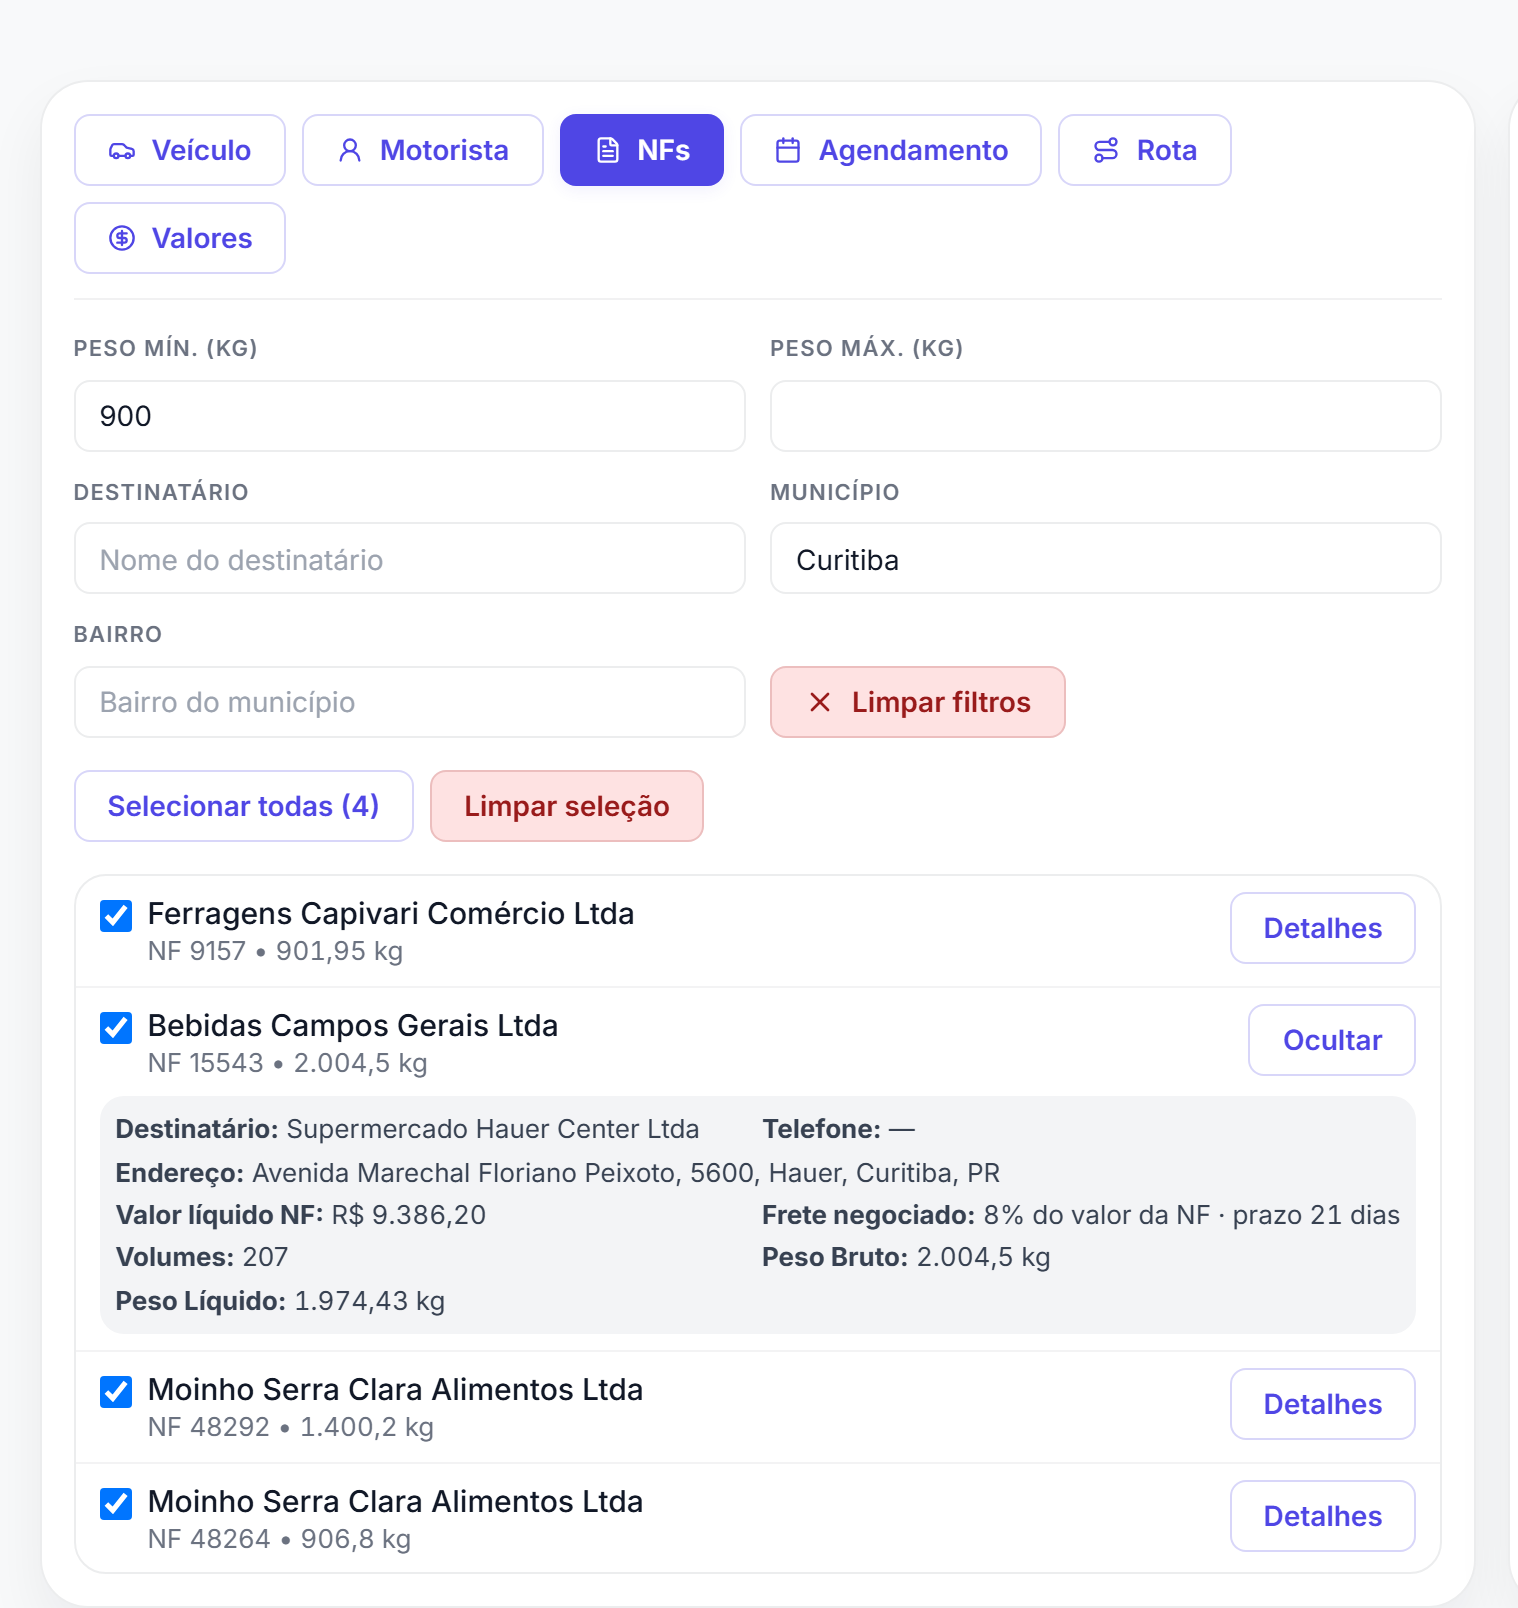Click the Selecionar todas (4) button
The height and width of the screenshot is (1608, 1518).
pyautogui.click(x=244, y=806)
